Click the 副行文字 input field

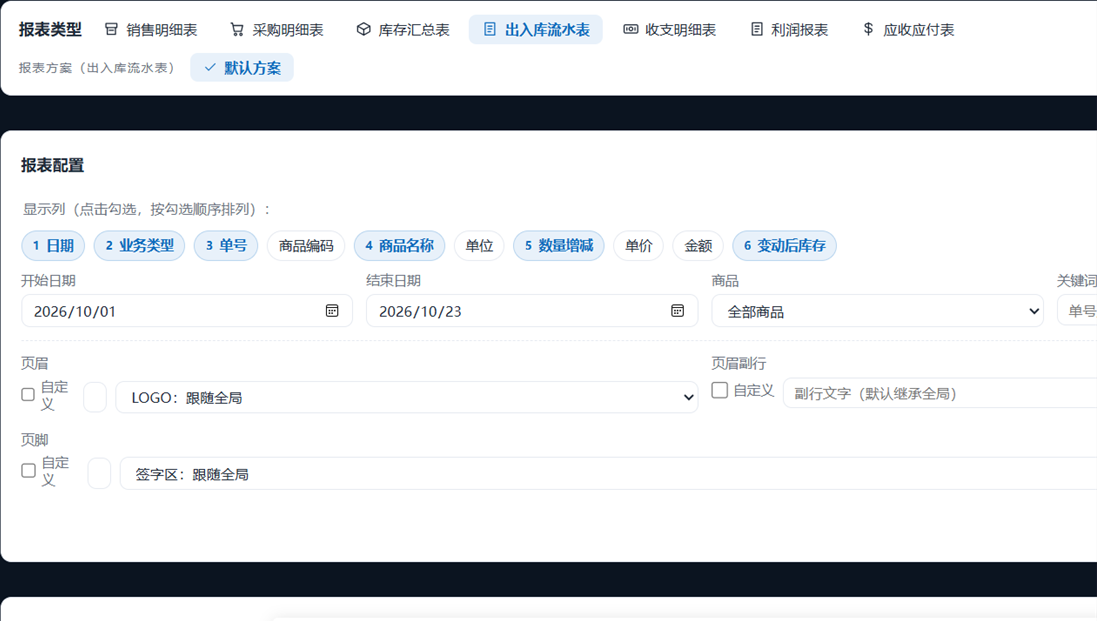click(x=940, y=394)
